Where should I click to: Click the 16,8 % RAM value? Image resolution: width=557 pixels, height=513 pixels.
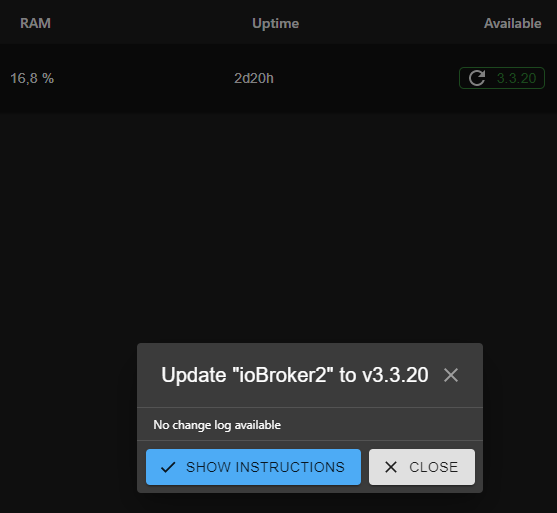32,78
